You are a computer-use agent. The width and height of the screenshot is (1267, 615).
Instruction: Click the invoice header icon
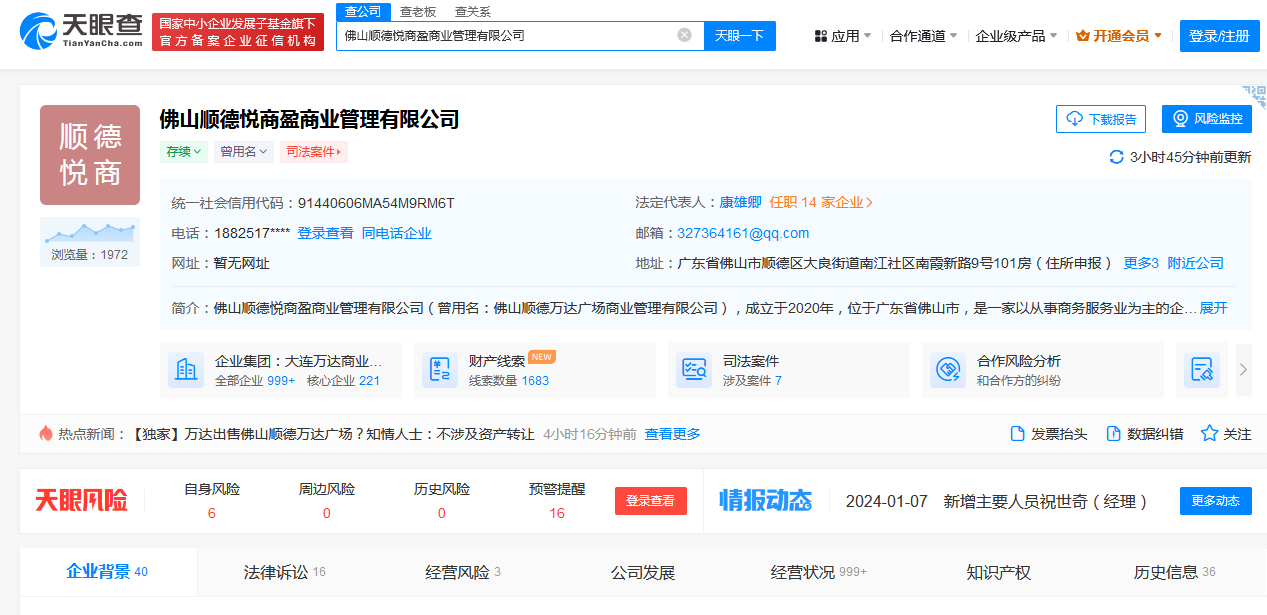tap(1017, 434)
